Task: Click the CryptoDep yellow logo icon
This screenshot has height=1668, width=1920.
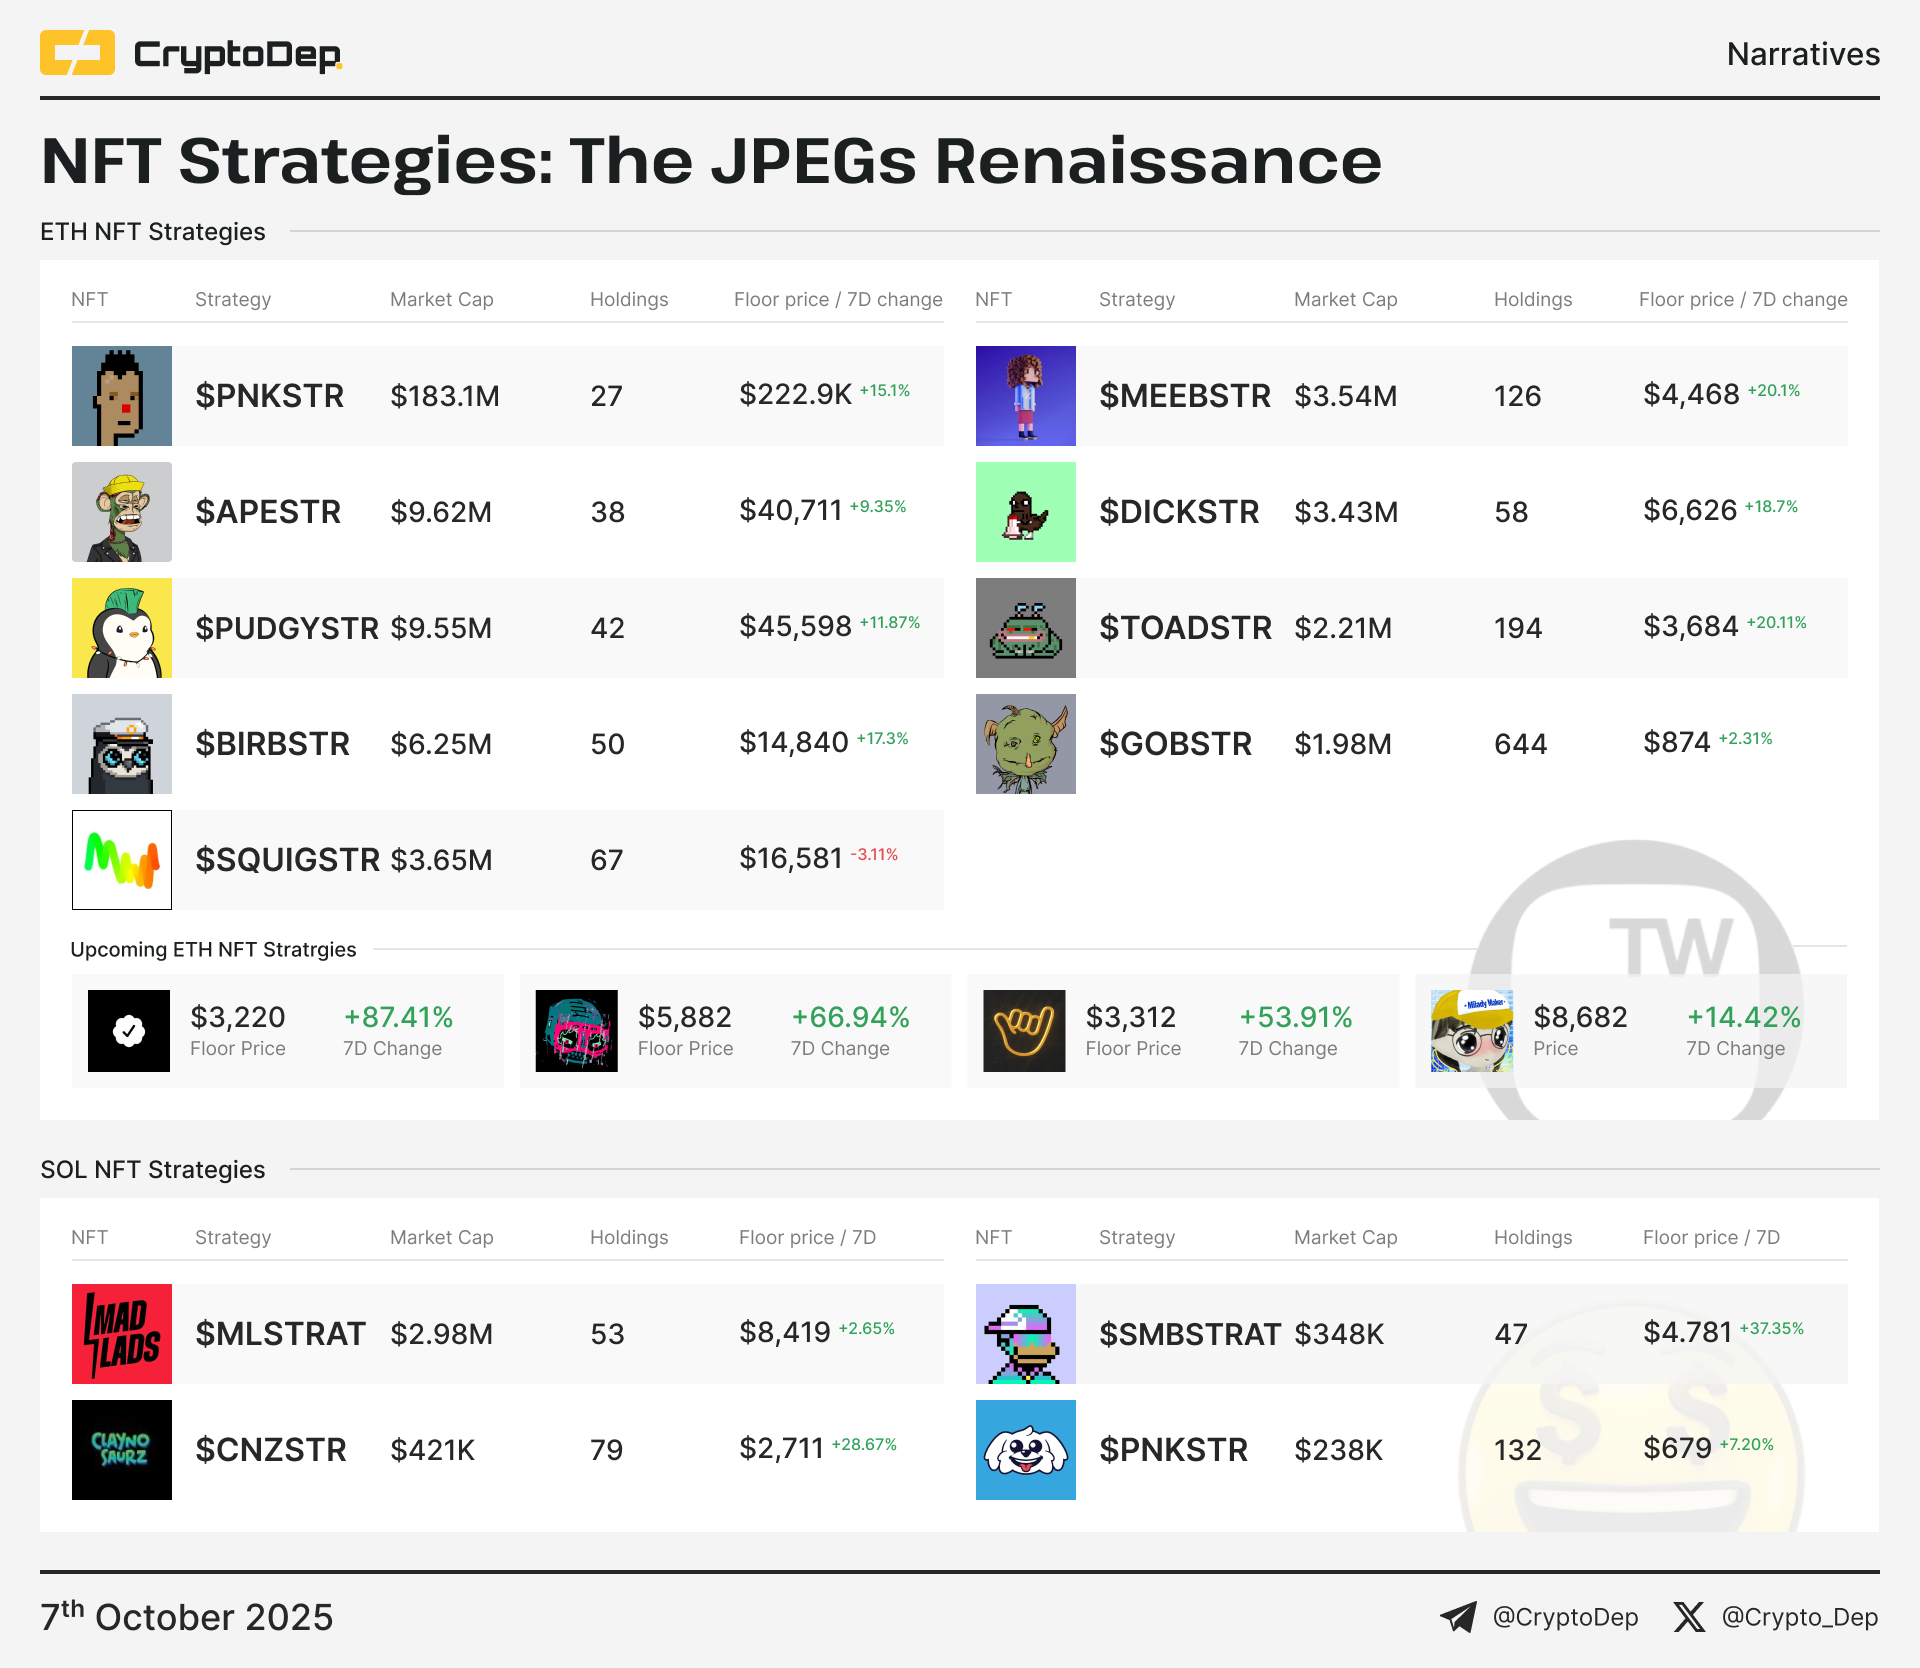Action: coord(77,53)
